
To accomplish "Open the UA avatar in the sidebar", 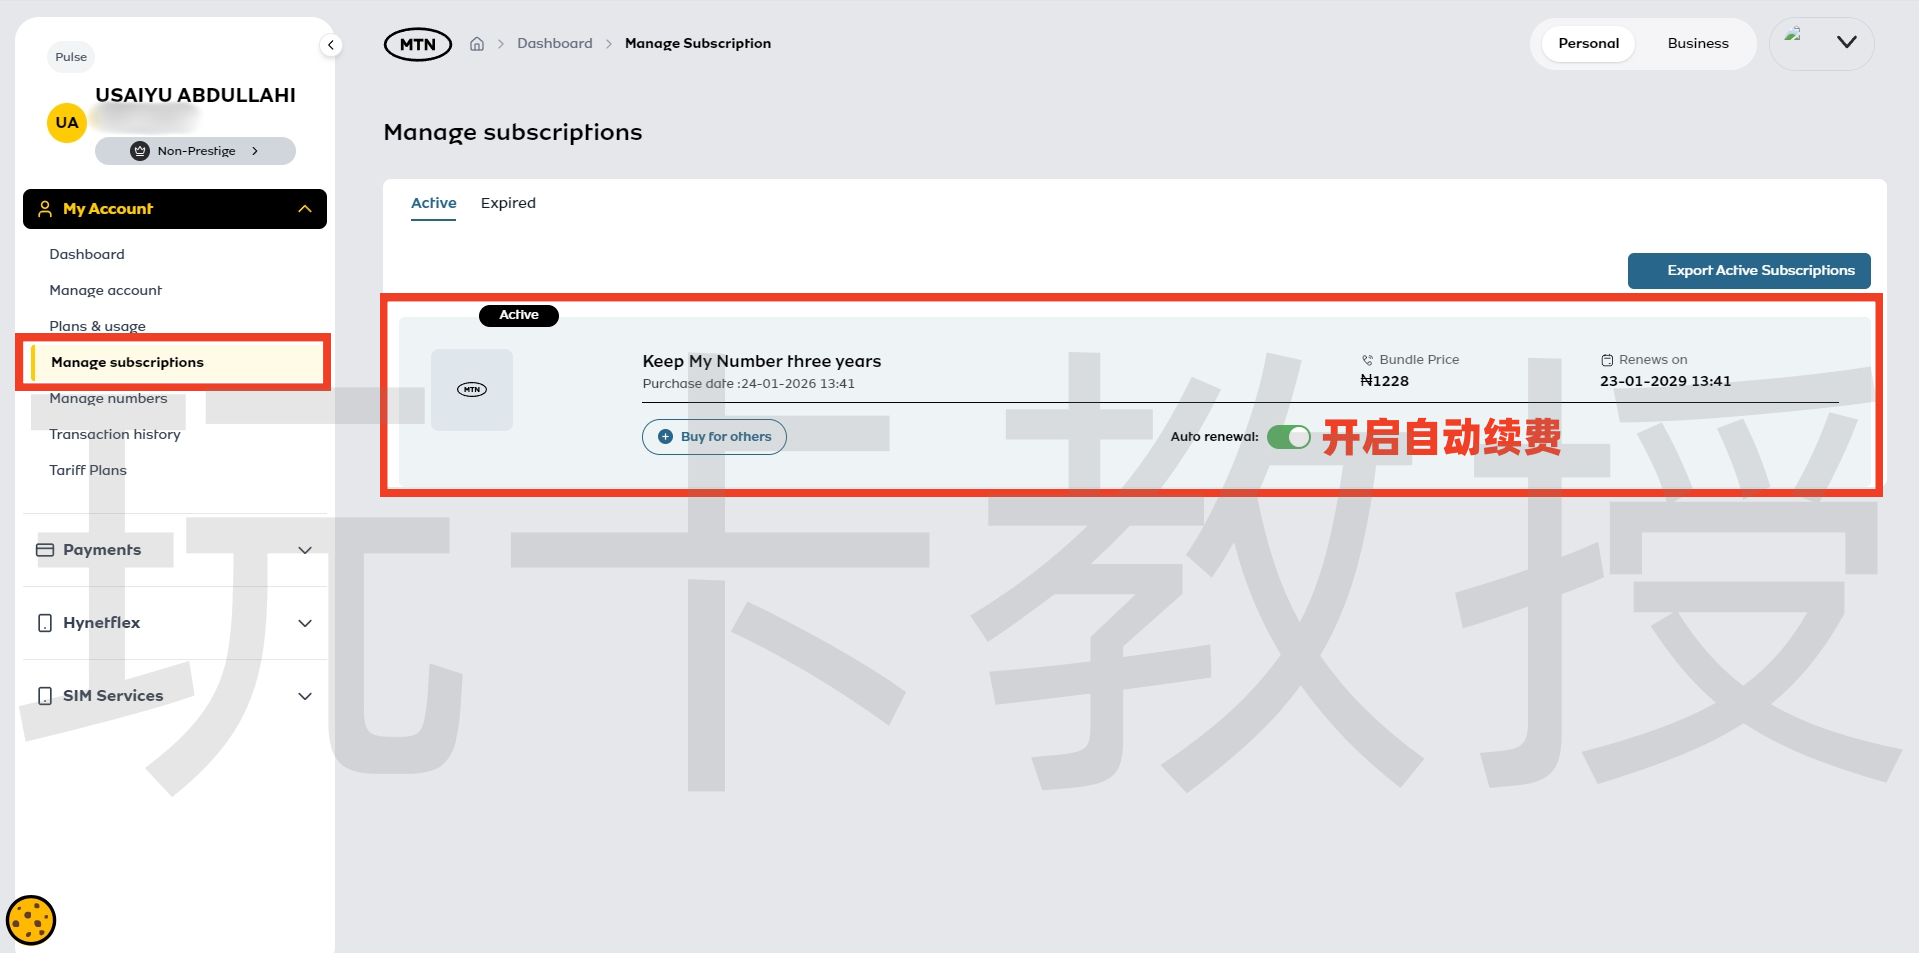I will click(66, 122).
